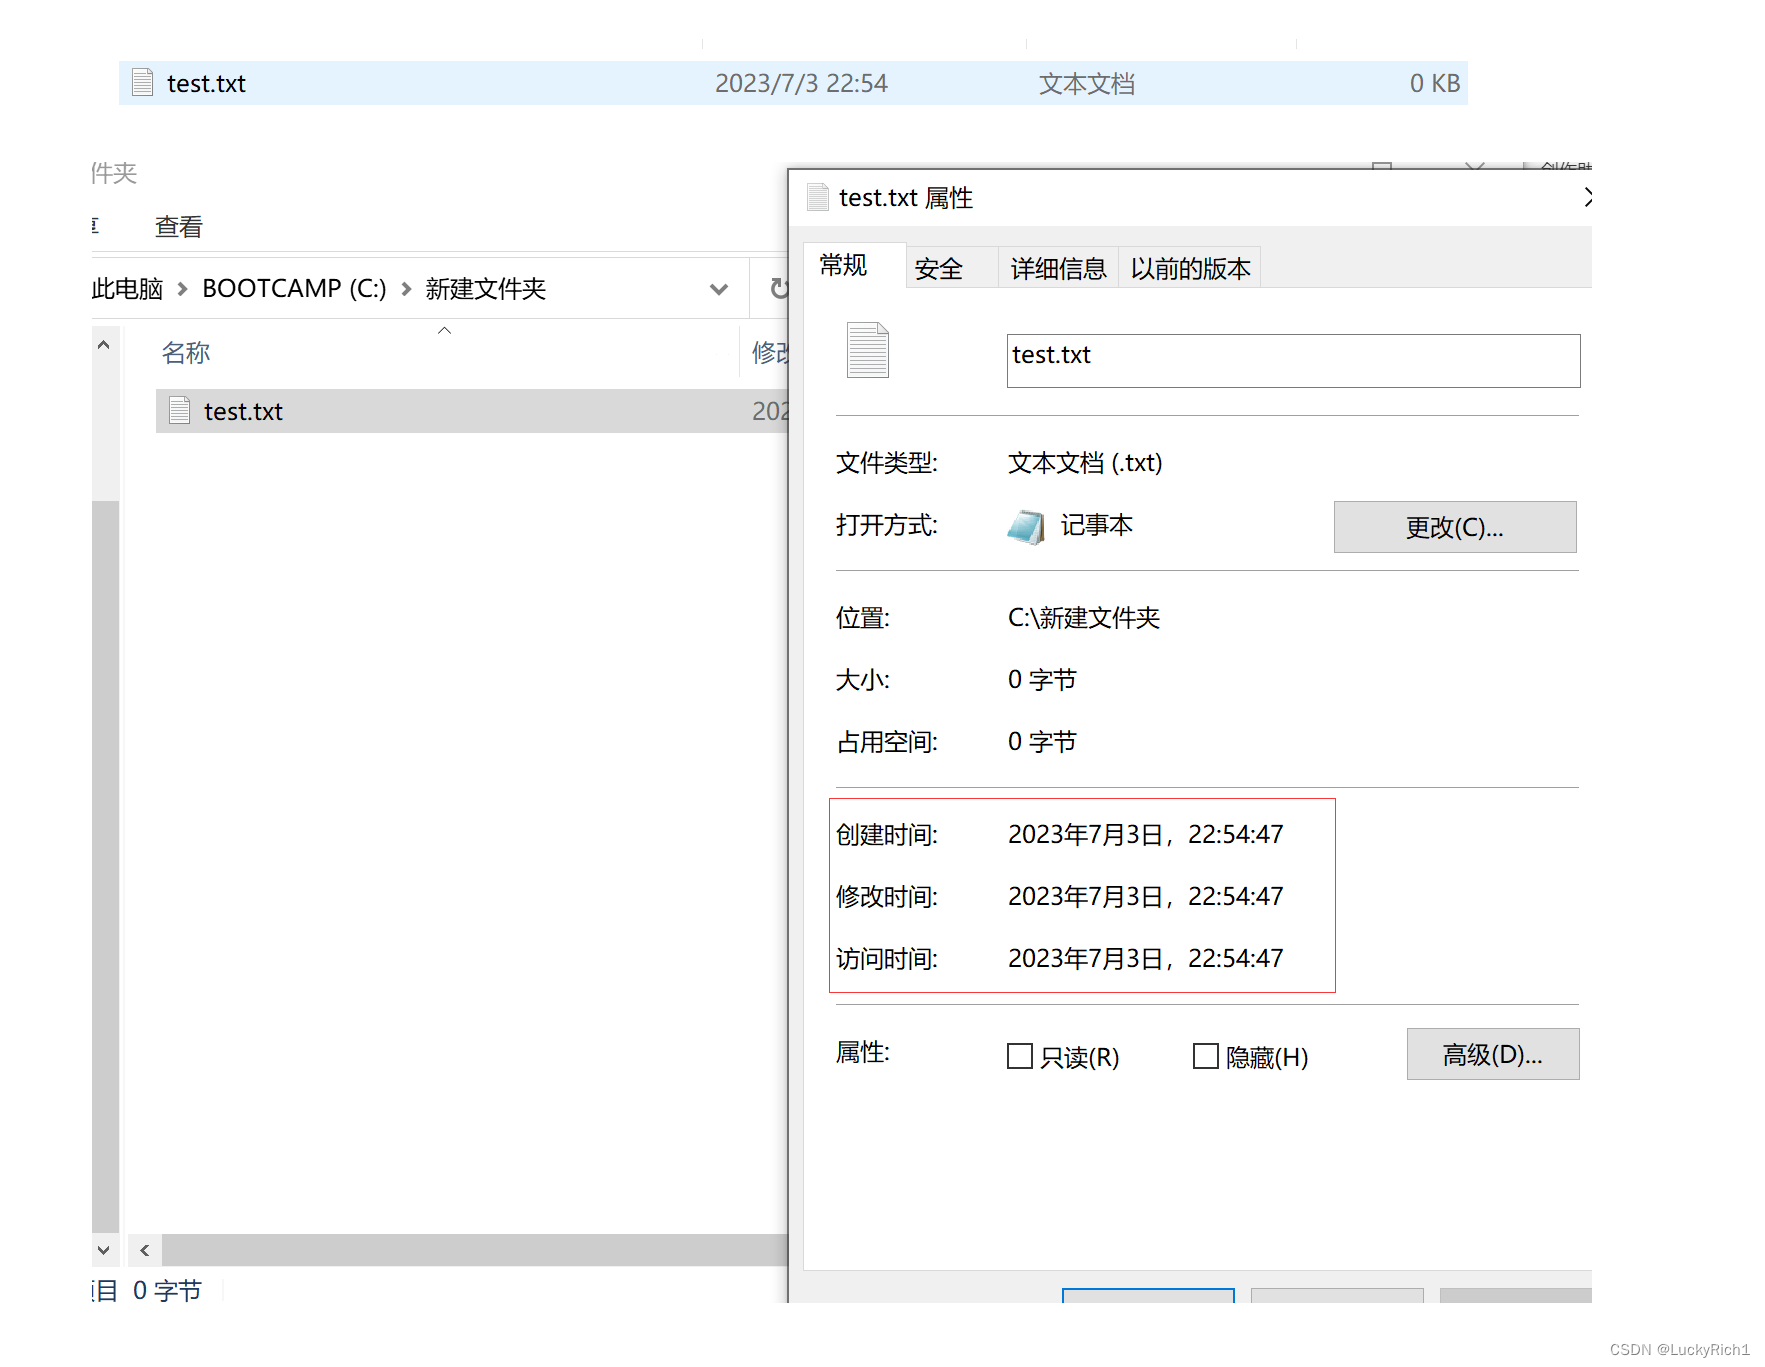Click the left arrow of the horizontal scrollbar
Image resolution: width=1765 pixels, height=1367 pixels.
[x=145, y=1250]
